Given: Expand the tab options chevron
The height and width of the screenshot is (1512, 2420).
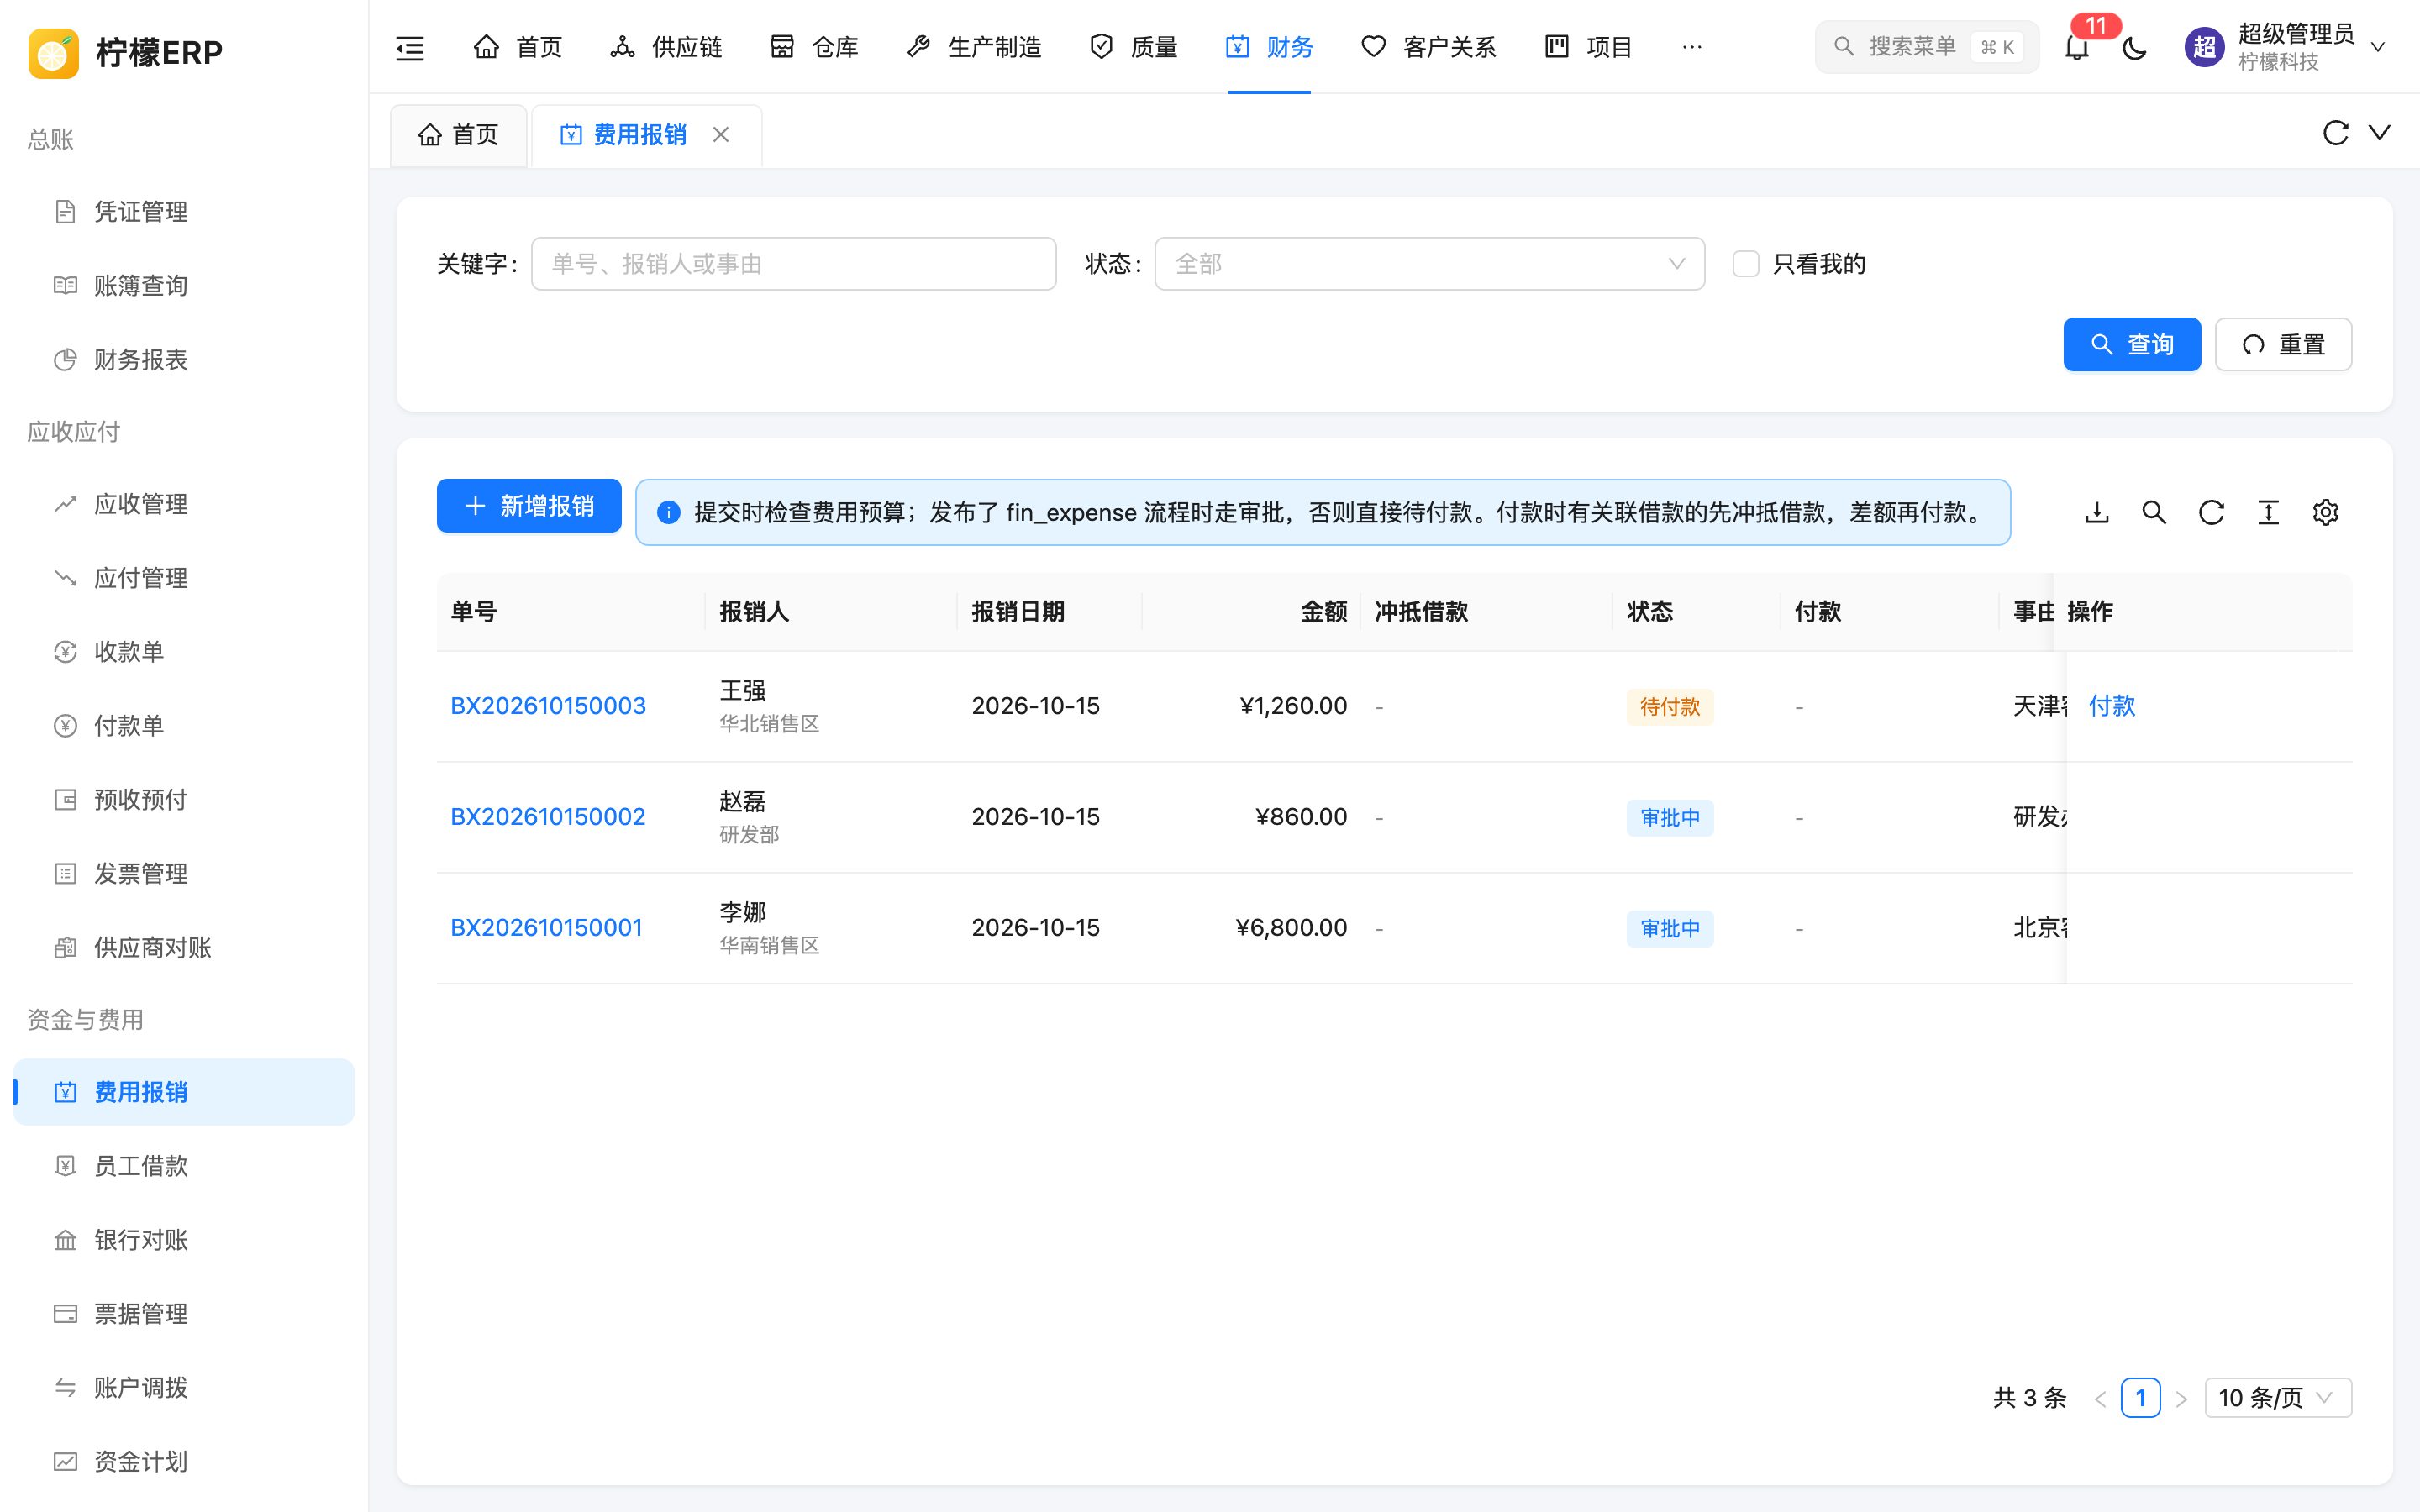Looking at the screenshot, I should (x=2379, y=133).
